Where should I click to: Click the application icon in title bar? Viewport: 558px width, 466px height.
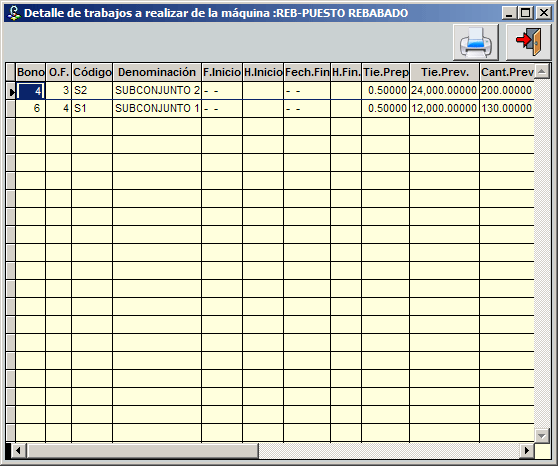14,13
